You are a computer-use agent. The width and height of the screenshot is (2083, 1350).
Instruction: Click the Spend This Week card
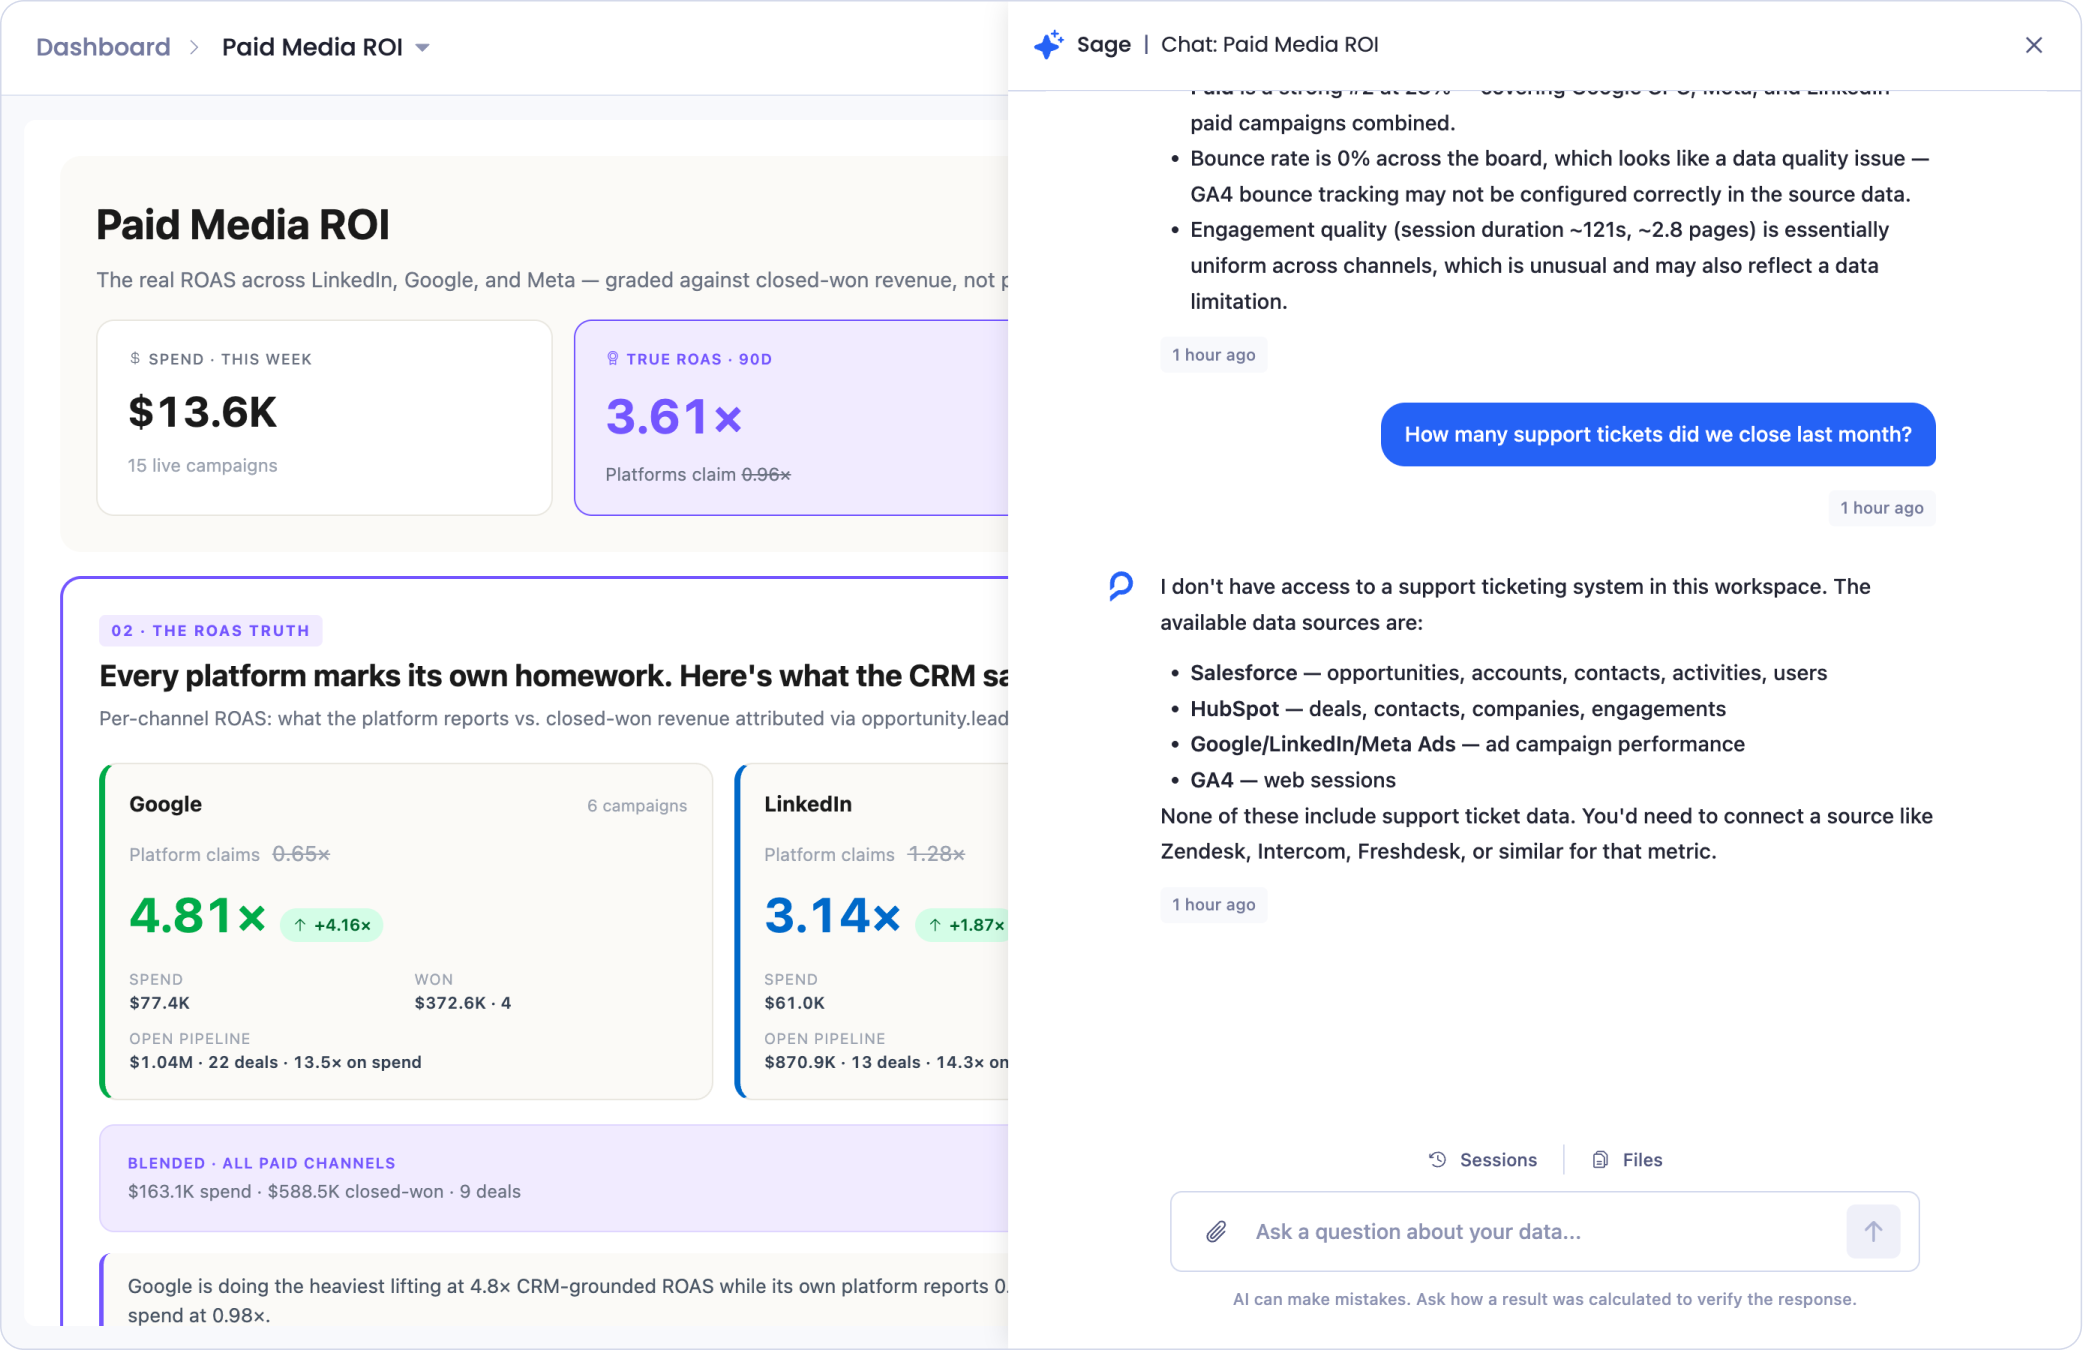pos(325,418)
